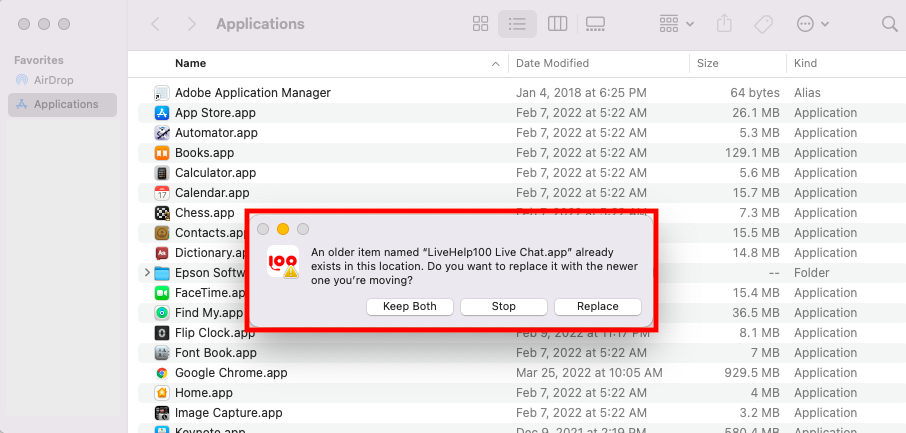
Task: Click the Edit Tags icon
Action: tap(763, 24)
